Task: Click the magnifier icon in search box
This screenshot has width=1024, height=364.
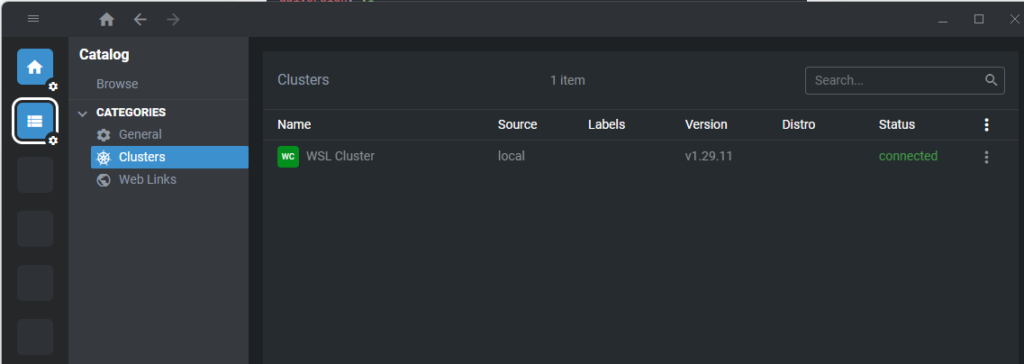Action: 991,80
